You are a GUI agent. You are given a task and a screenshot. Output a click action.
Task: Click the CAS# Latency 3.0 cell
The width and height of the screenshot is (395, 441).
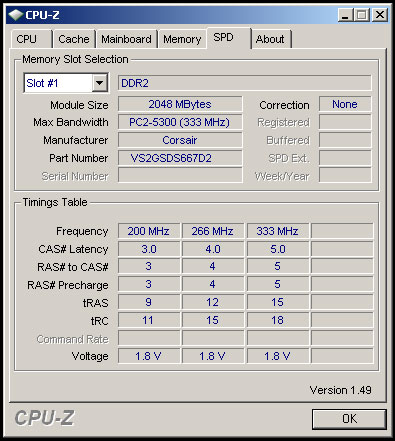[149, 249]
